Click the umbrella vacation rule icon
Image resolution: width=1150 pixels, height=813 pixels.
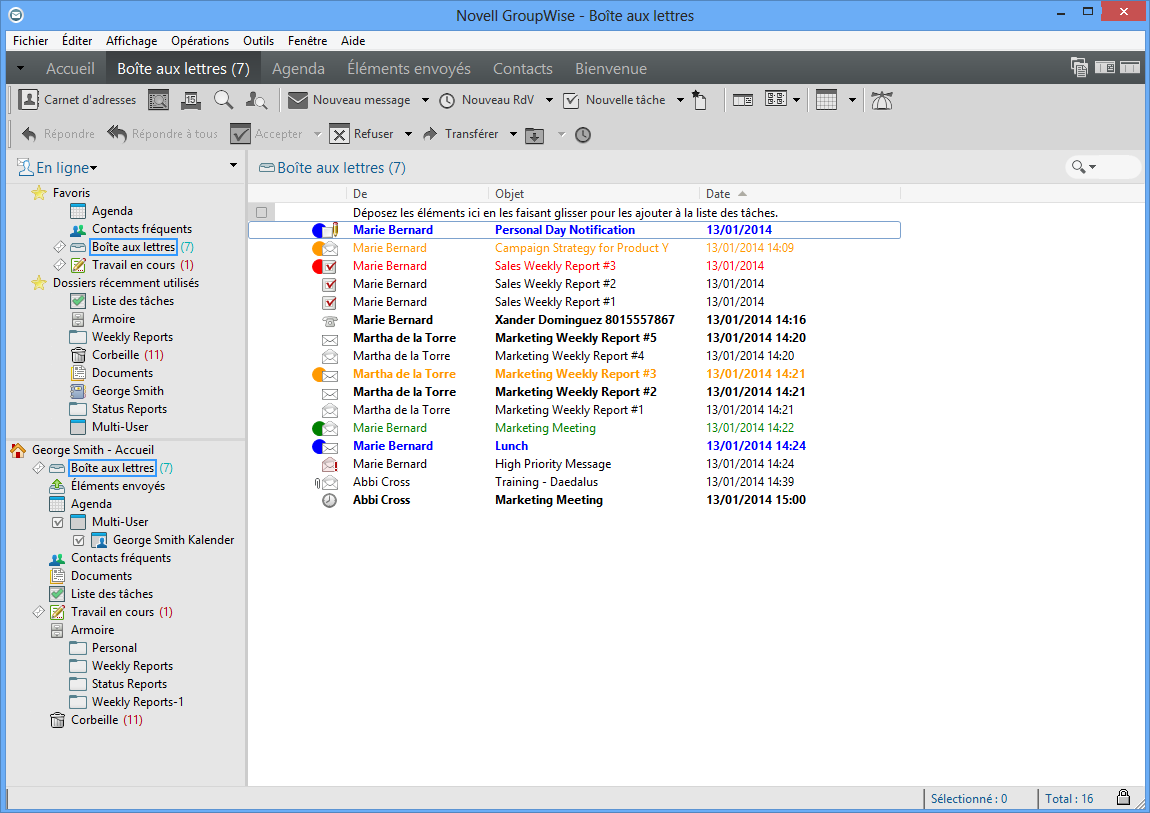click(881, 100)
